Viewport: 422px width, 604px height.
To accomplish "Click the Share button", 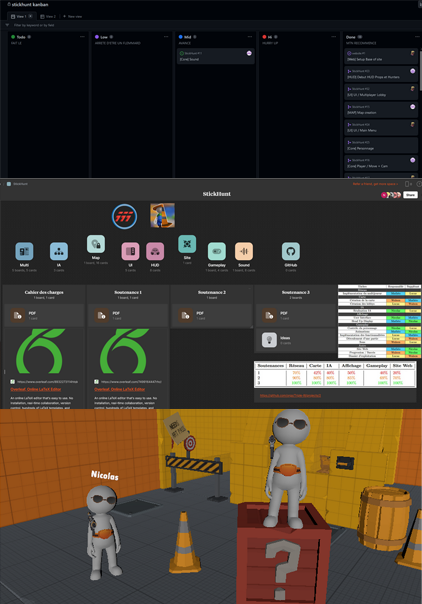I will click(410, 195).
